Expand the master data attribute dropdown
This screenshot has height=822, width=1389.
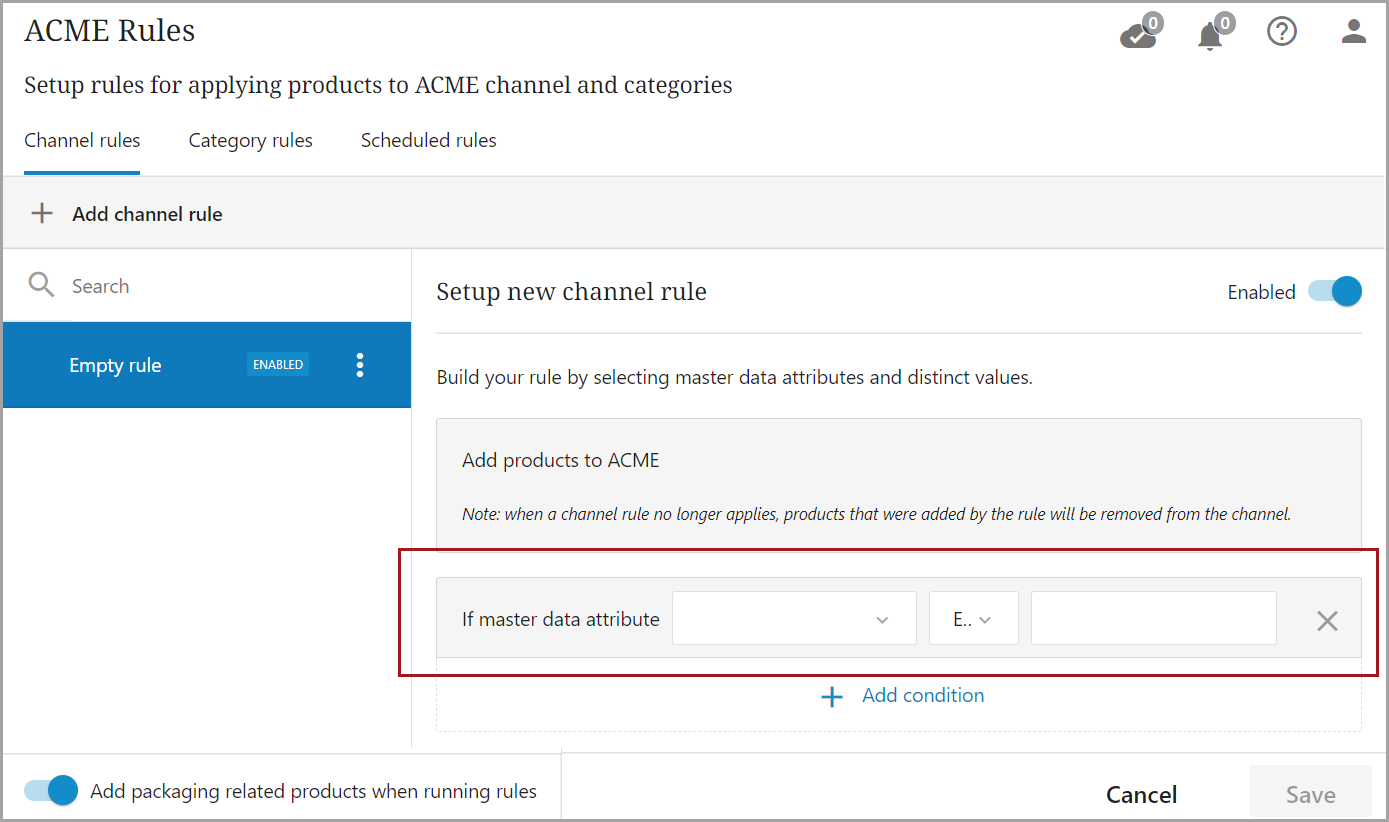(794, 619)
